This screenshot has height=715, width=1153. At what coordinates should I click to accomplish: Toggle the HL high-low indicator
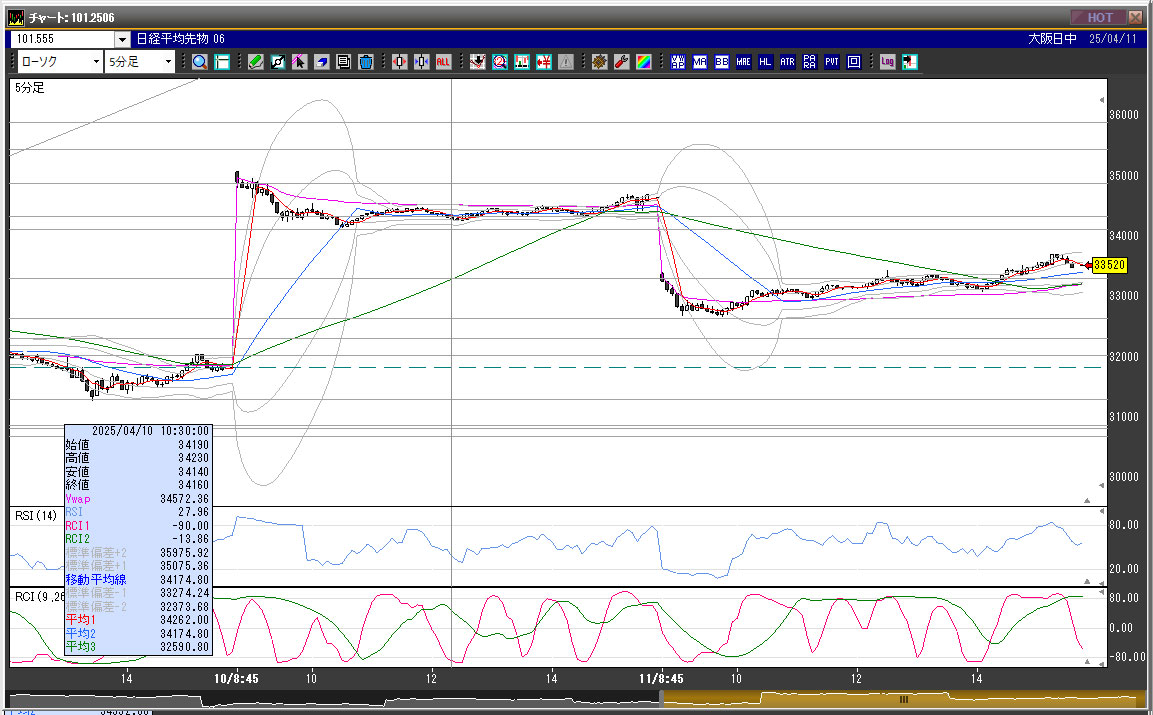point(765,62)
